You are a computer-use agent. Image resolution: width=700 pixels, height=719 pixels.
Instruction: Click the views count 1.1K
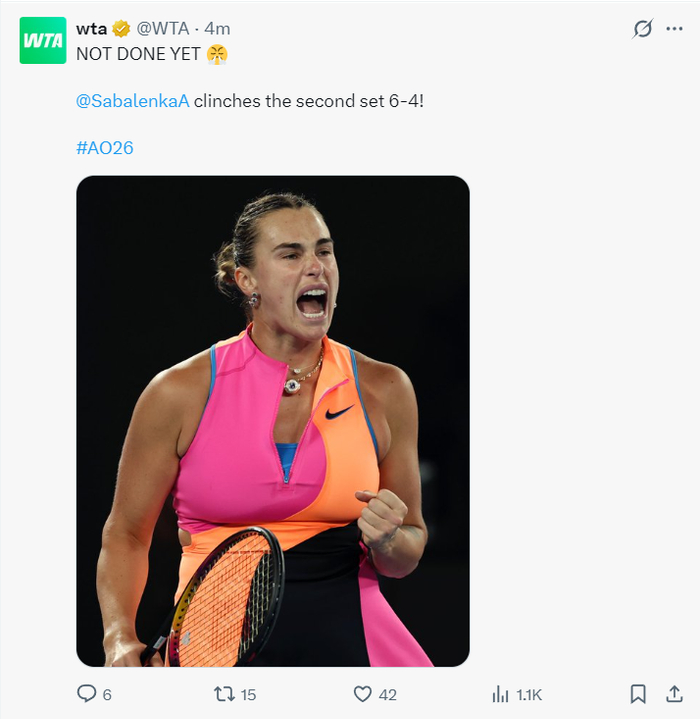(528, 695)
